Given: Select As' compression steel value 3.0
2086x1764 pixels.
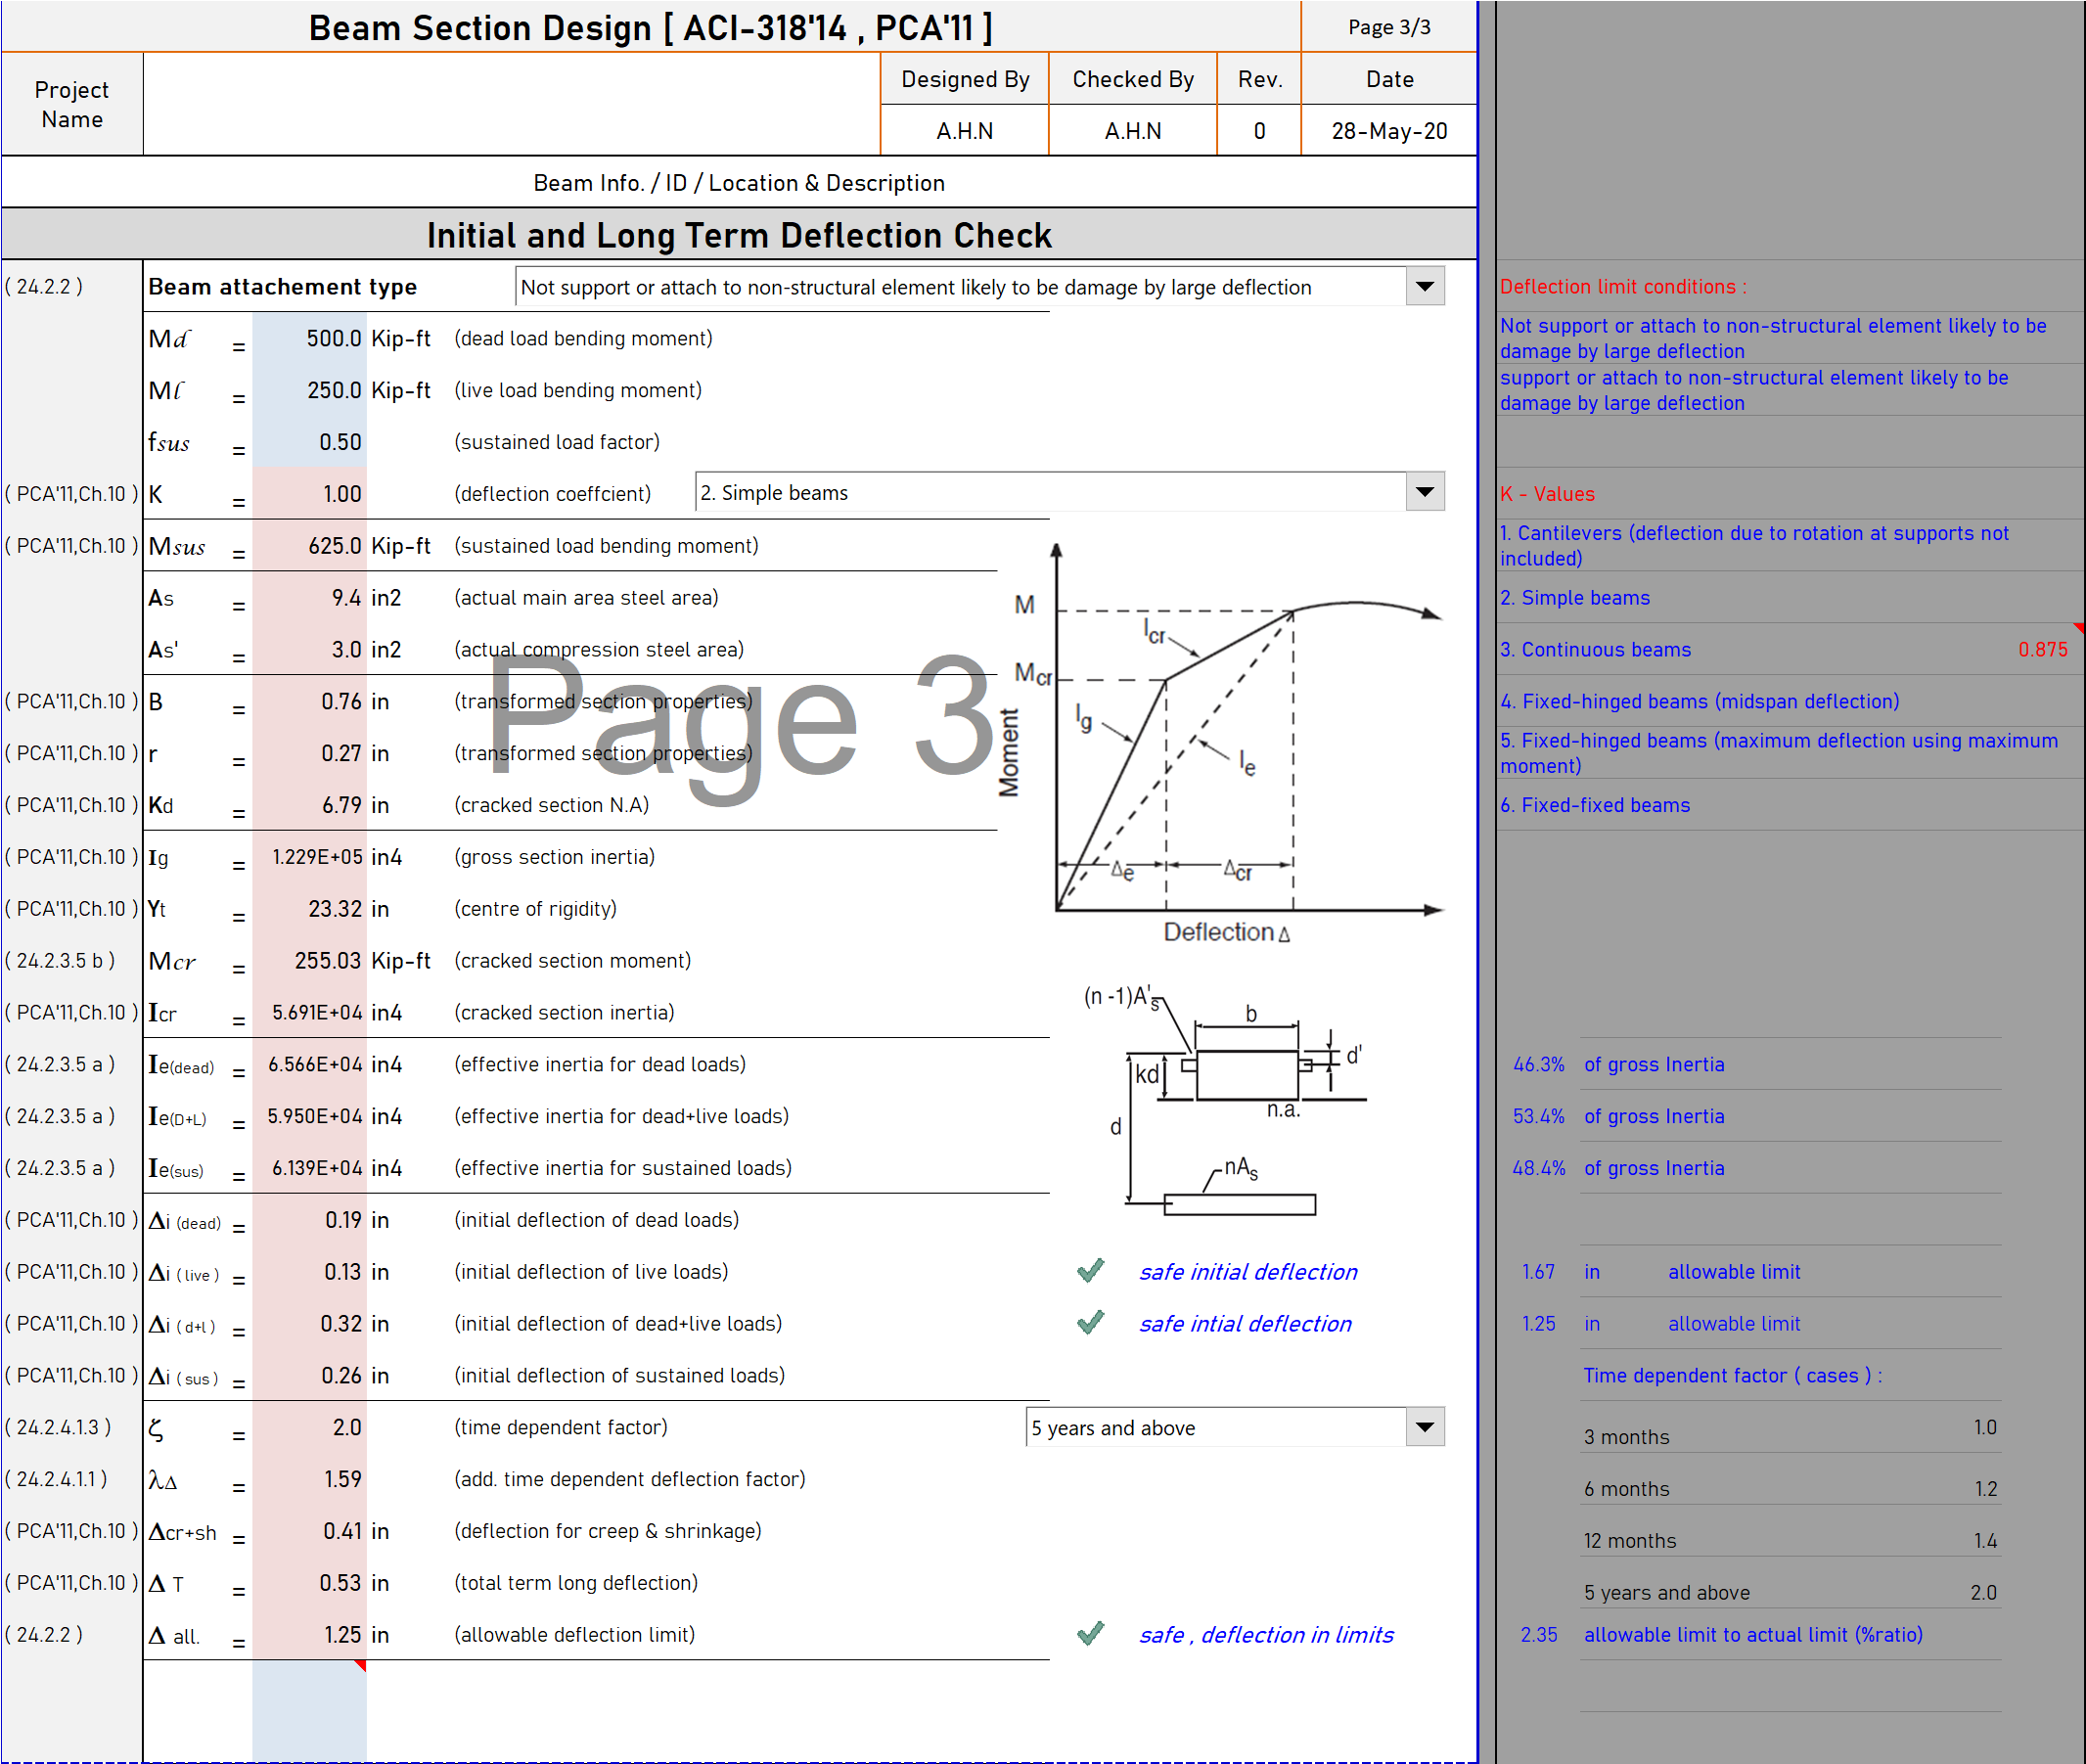Looking at the screenshot, I should 309,650.
